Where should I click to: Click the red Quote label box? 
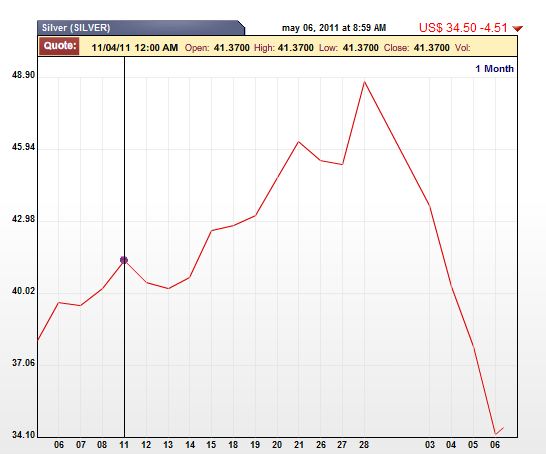[x=60, y=46]
